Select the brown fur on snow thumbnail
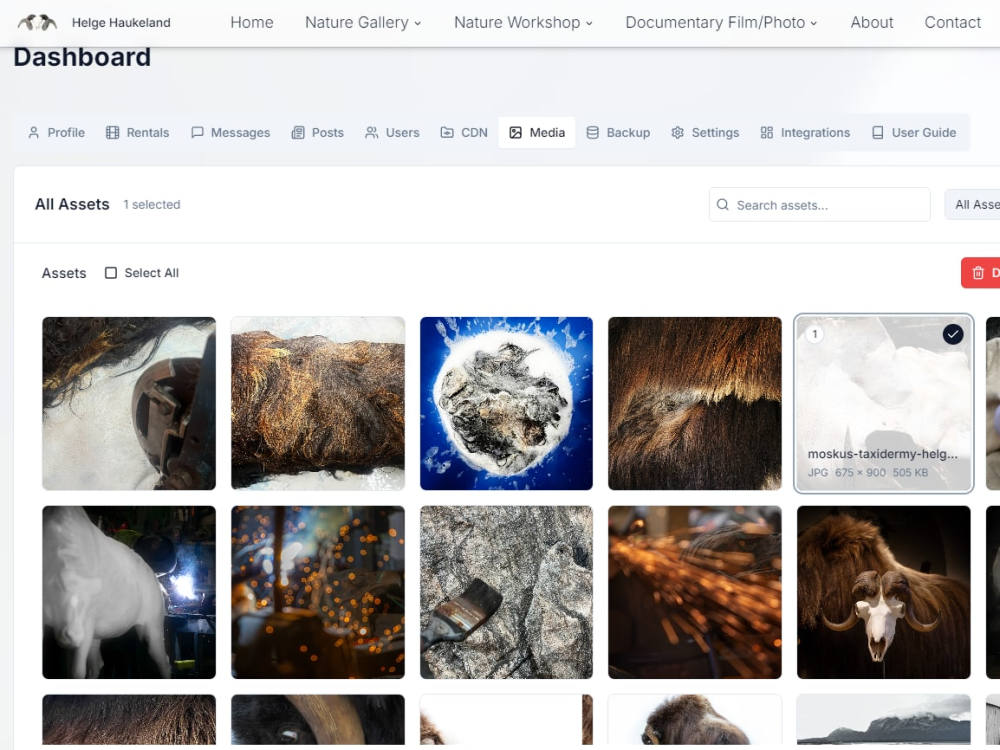The image size is (1000, 750). pos(318,404)
